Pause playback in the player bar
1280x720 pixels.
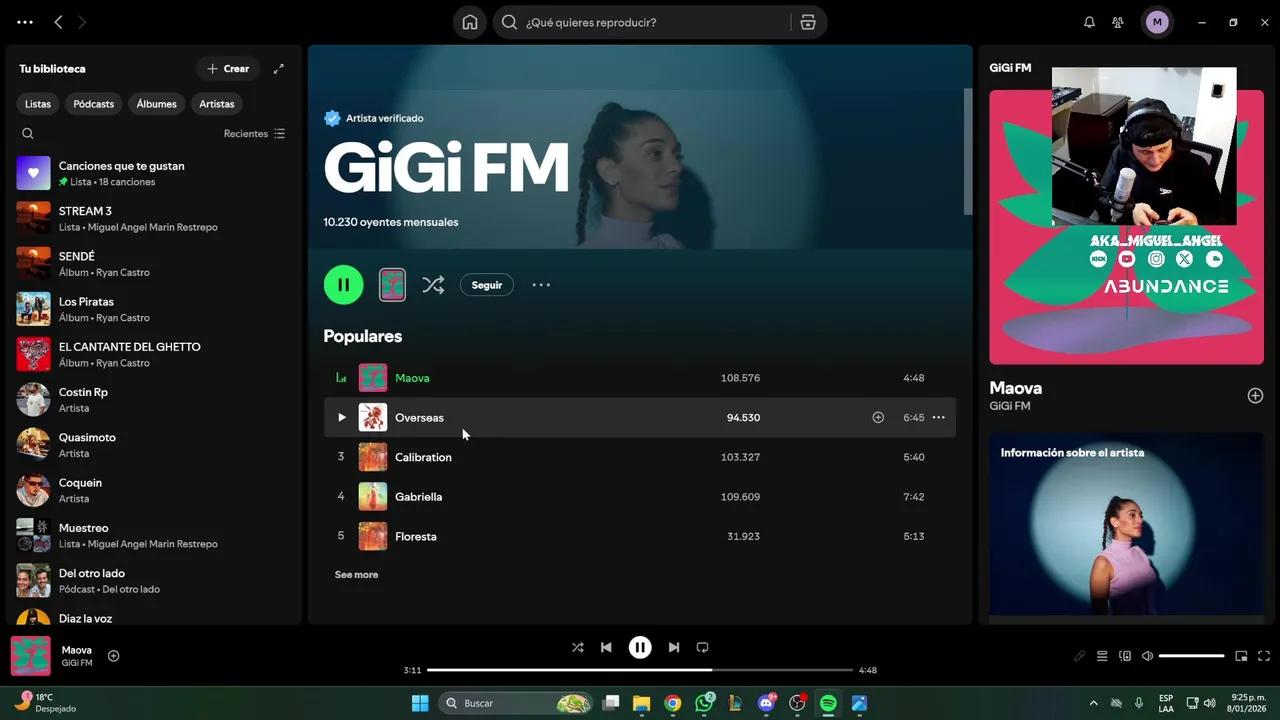[x=640, y=647]
